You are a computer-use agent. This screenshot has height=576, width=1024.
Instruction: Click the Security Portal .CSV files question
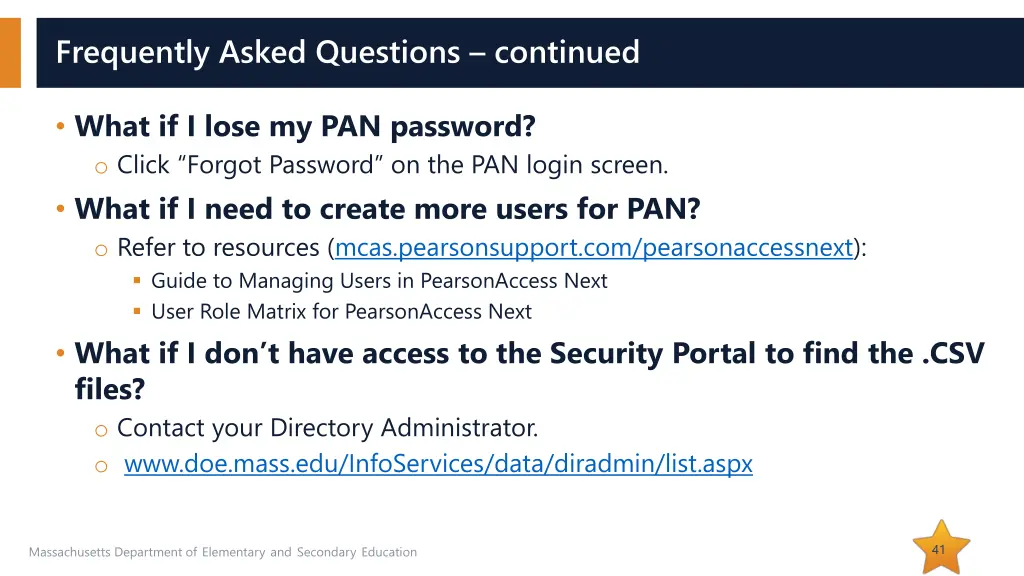click(529, 353)
